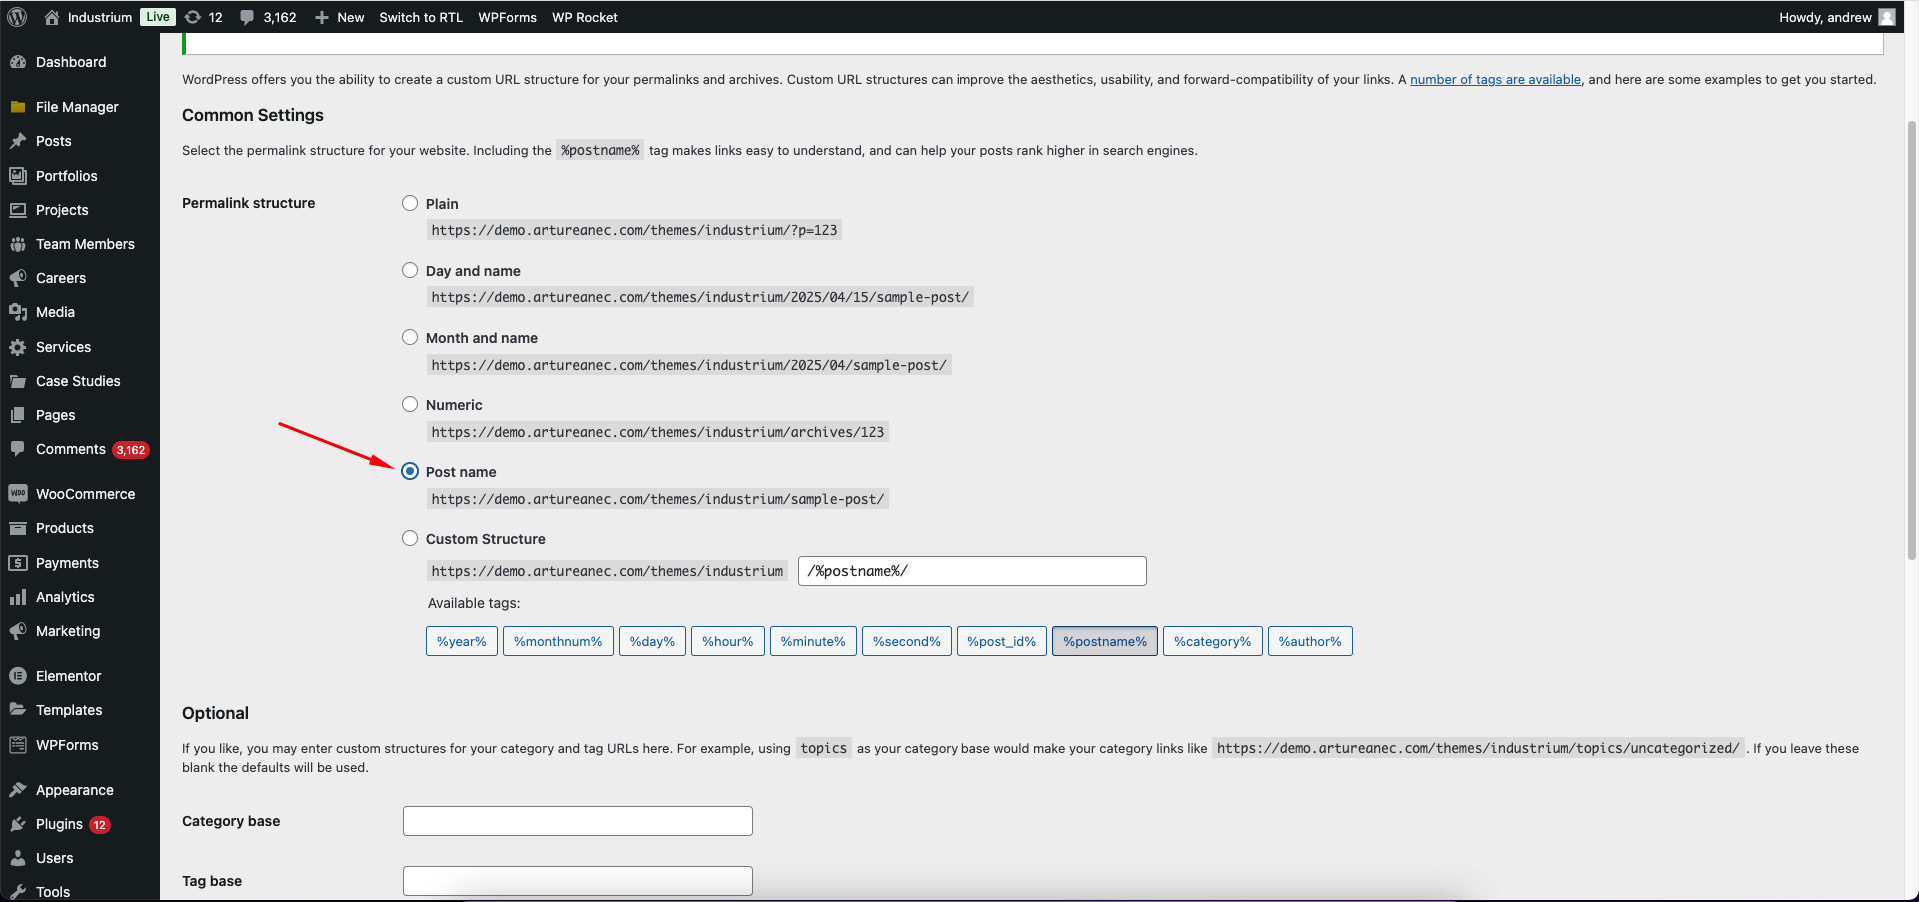Click the WooCommerce icon in sidebar
The image size is (1919, 902).
point(18,494)
